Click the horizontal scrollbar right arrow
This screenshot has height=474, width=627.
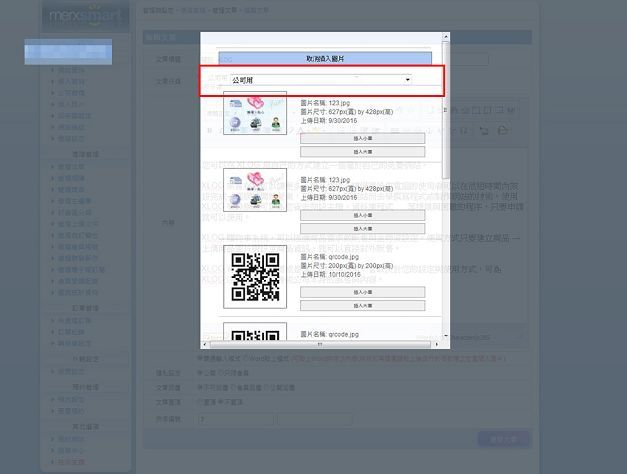(x=437, y=344)
